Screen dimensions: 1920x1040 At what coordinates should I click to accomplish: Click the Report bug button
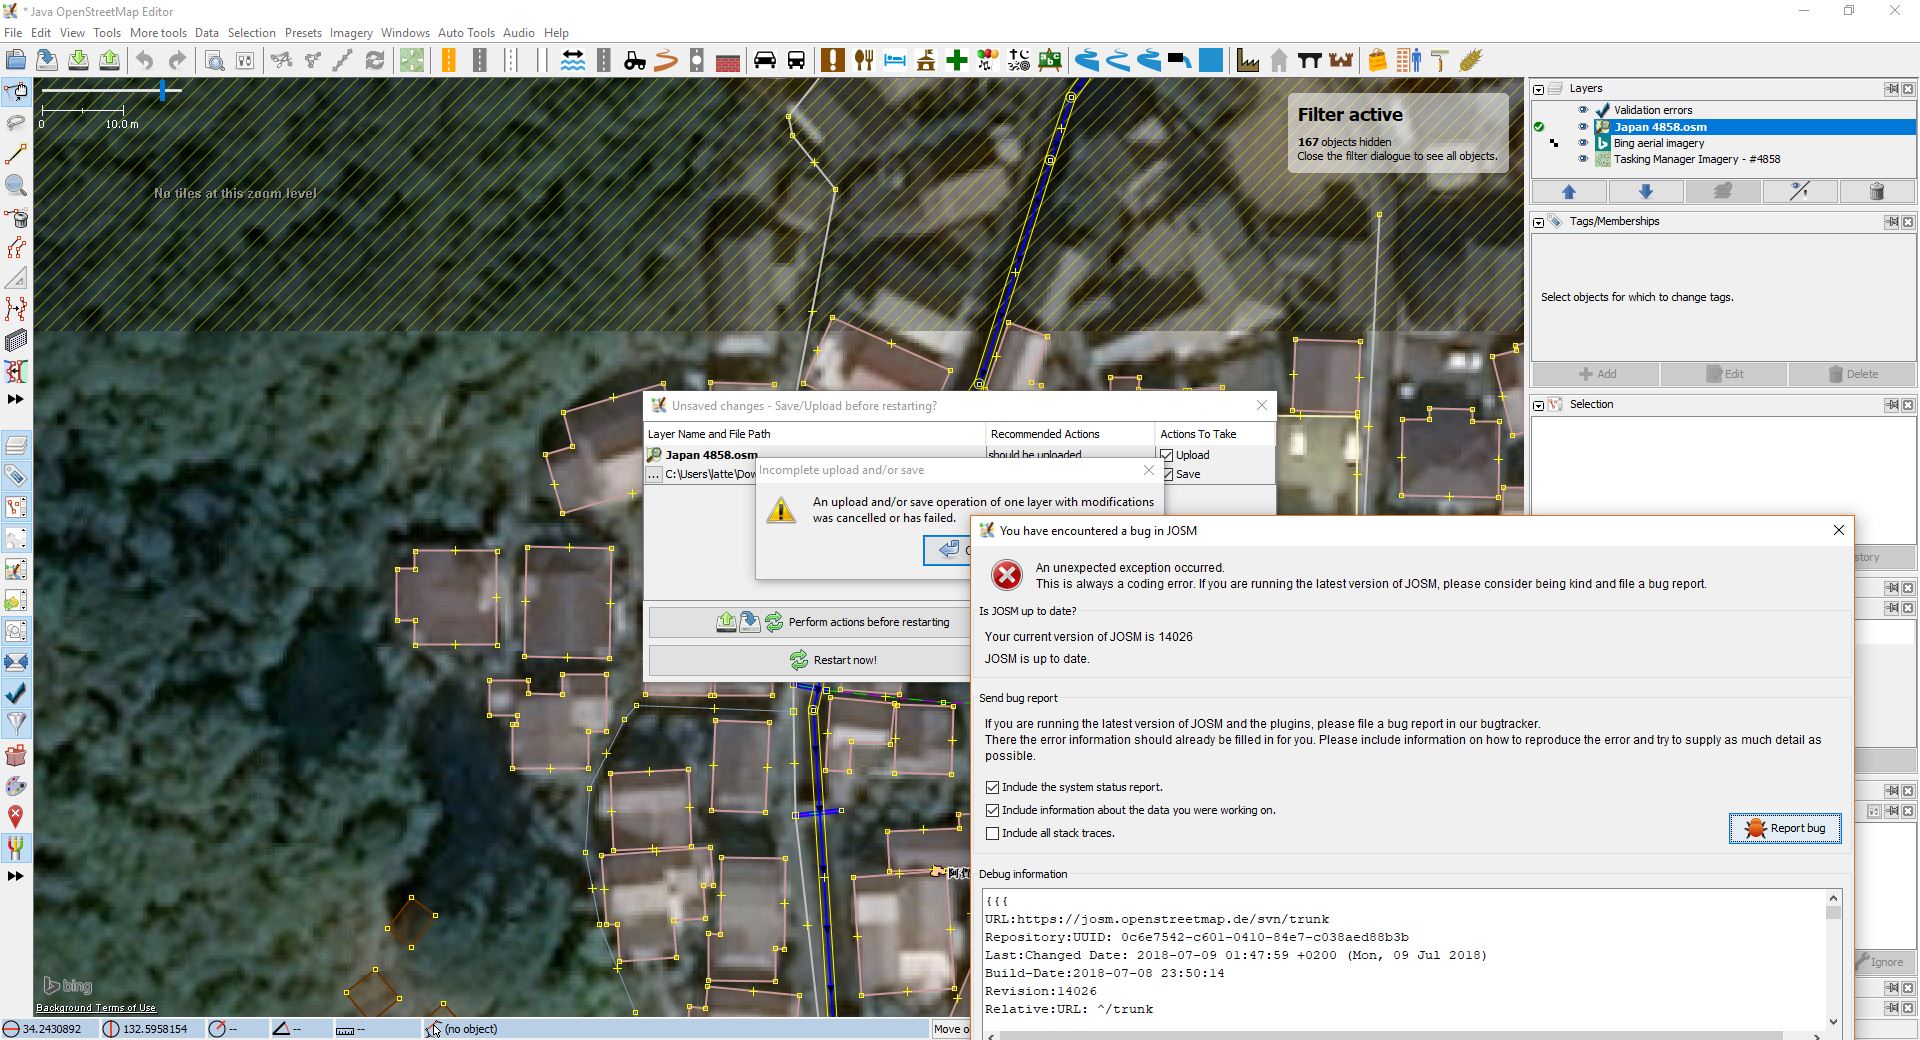[x=1785, y=828]
